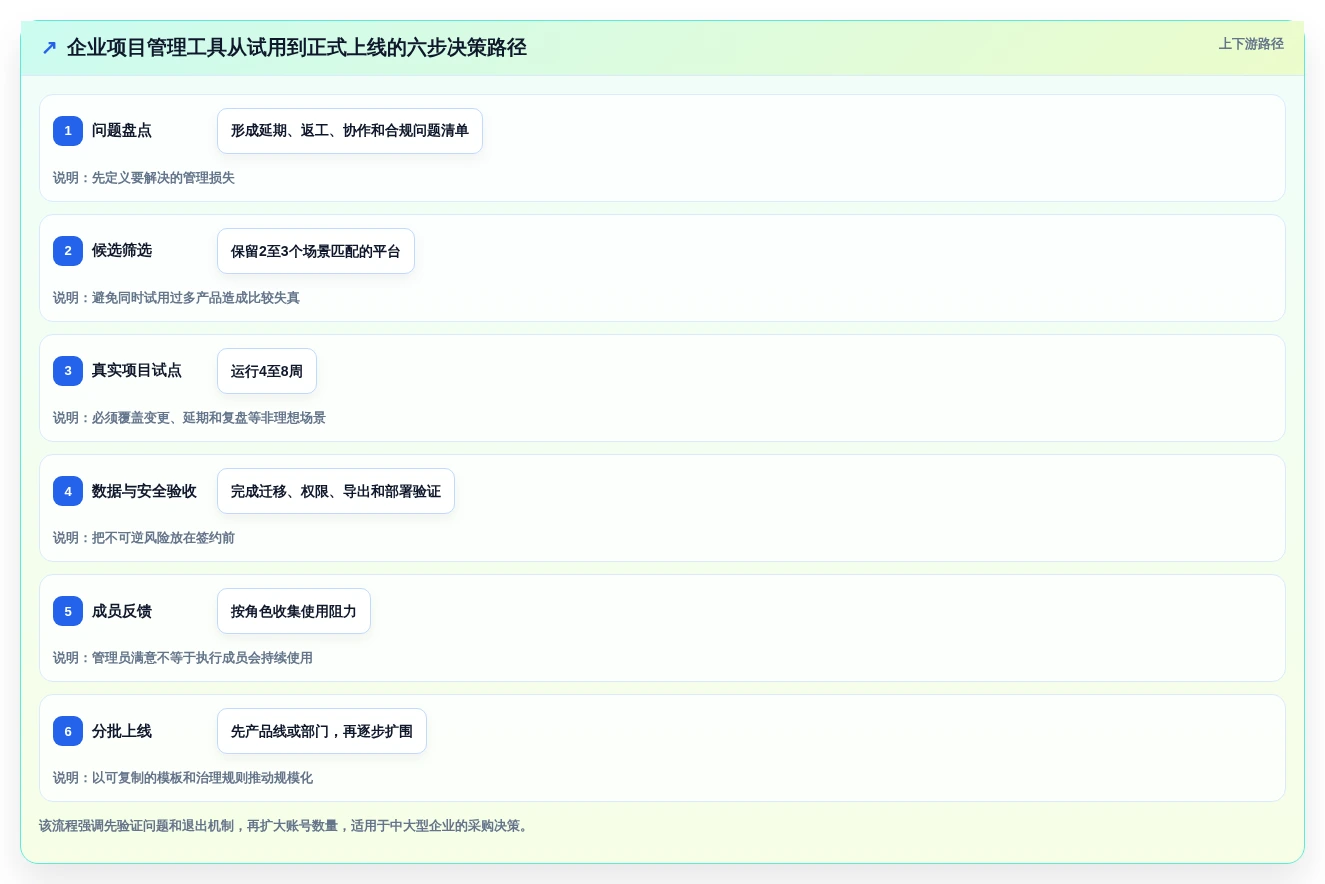Screen dimensions: 1325x884
Task: Select step number badge 4
Action: 68,491
